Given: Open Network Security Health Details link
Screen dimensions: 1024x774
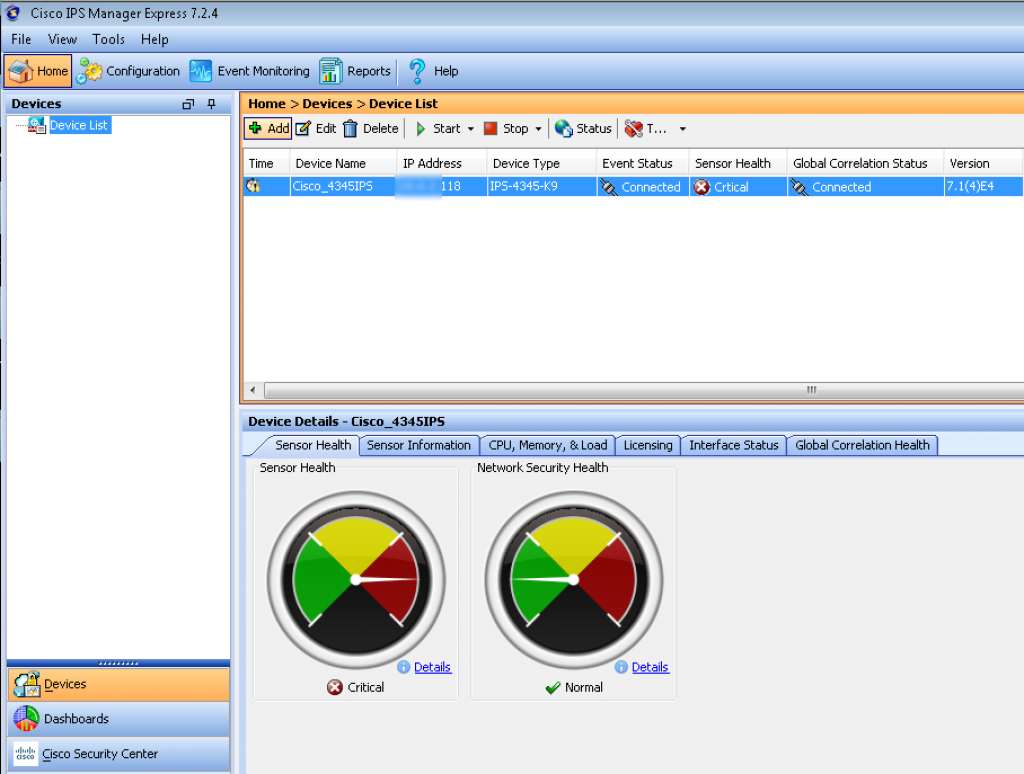Looking at the screenshot, I should pyautogui.click(x=650, y=667).
